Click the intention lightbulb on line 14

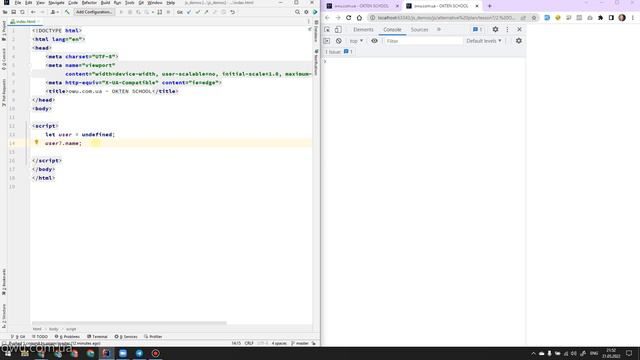36,142
